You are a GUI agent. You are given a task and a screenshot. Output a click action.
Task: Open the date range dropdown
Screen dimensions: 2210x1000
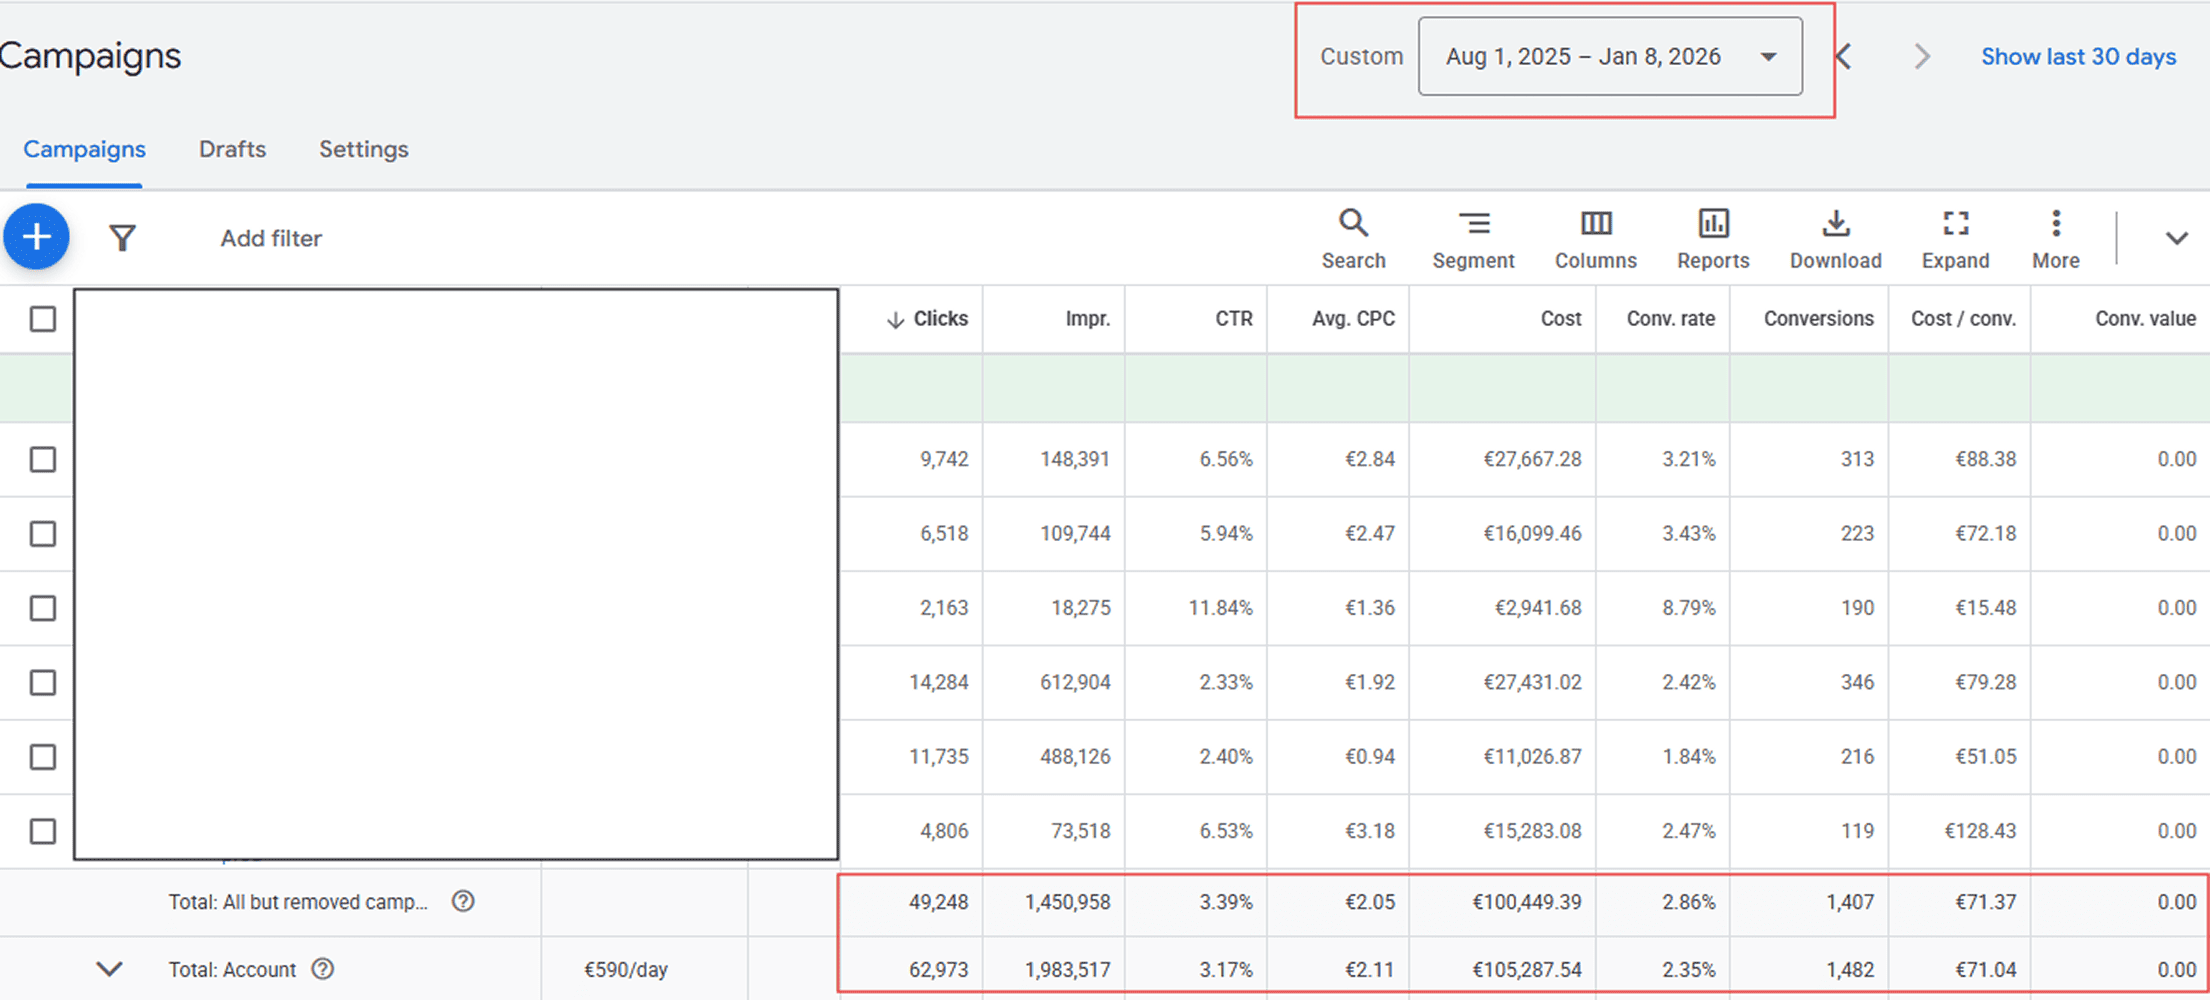[x=1610, y=57]
